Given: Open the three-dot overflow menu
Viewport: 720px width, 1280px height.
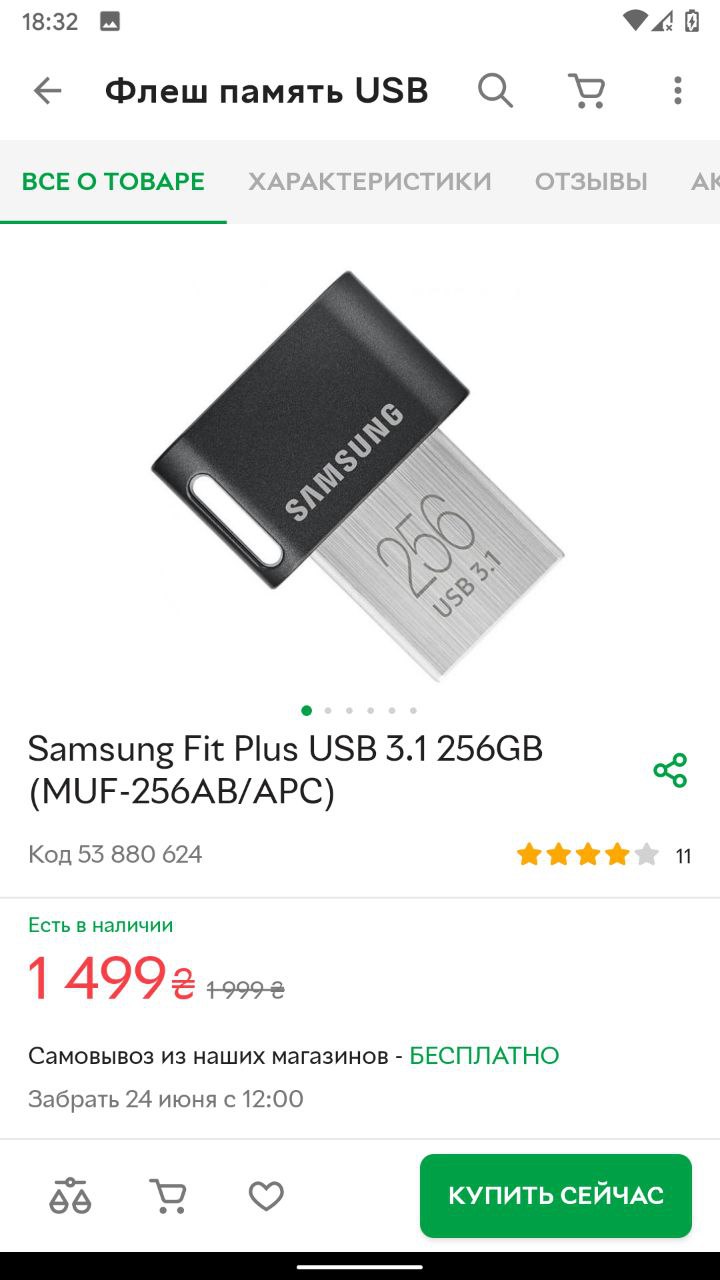Looking at the screenshot, I should (677, 91).
